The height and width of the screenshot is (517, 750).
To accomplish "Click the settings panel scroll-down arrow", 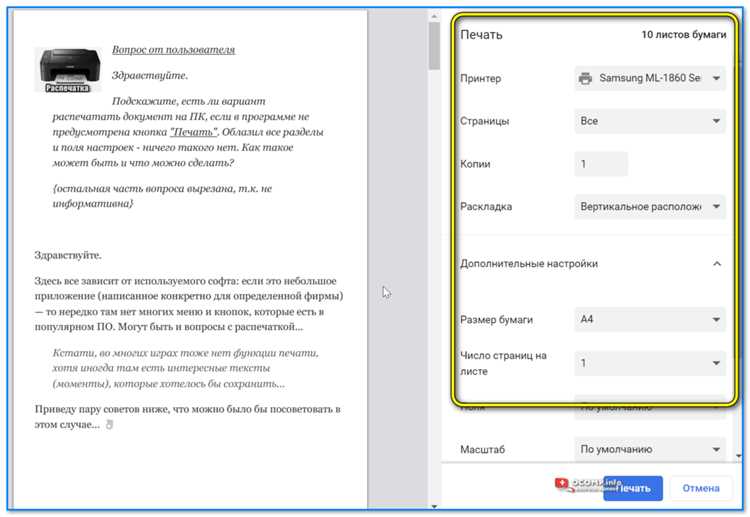I will (x=739, y=456).
